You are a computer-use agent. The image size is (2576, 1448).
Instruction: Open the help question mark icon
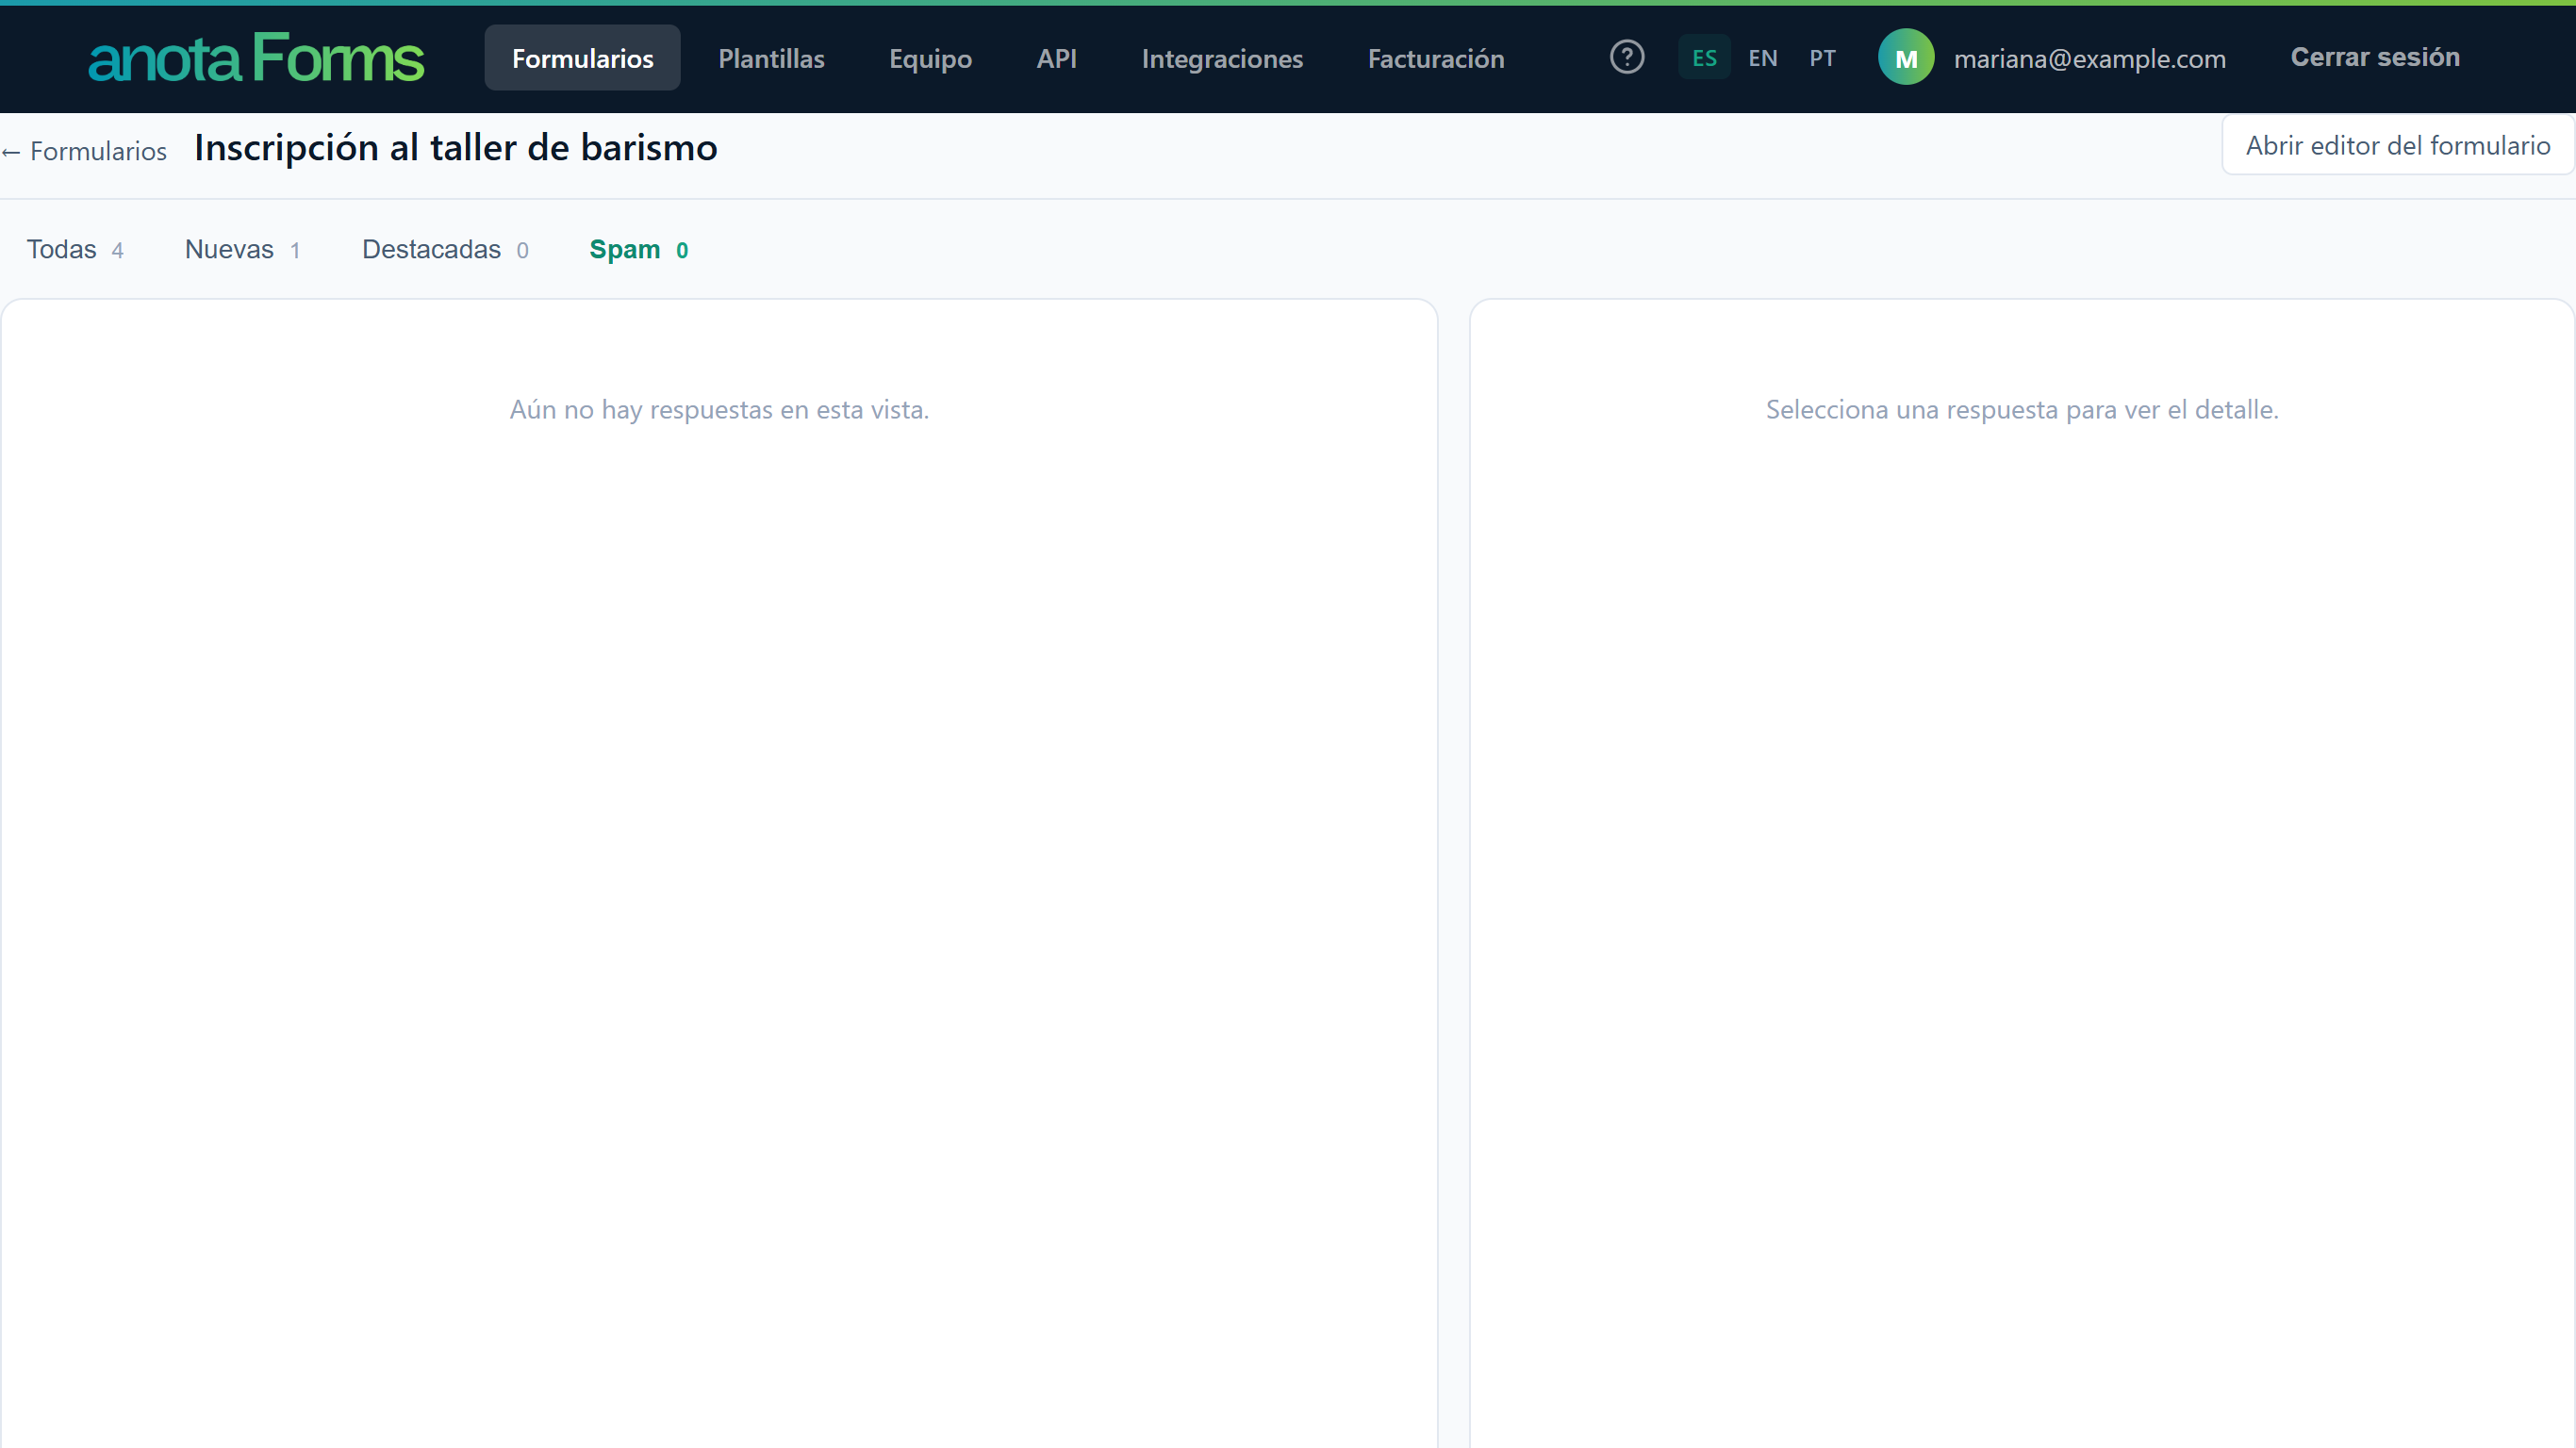(x=1627, y=57)
